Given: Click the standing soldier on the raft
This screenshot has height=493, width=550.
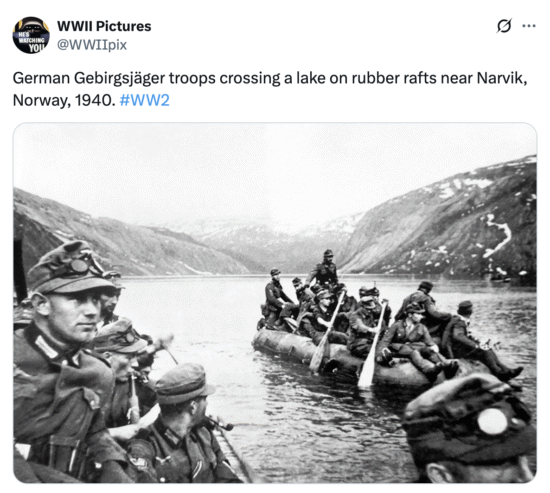Looking at the screenshot, I should coord(324,268).
